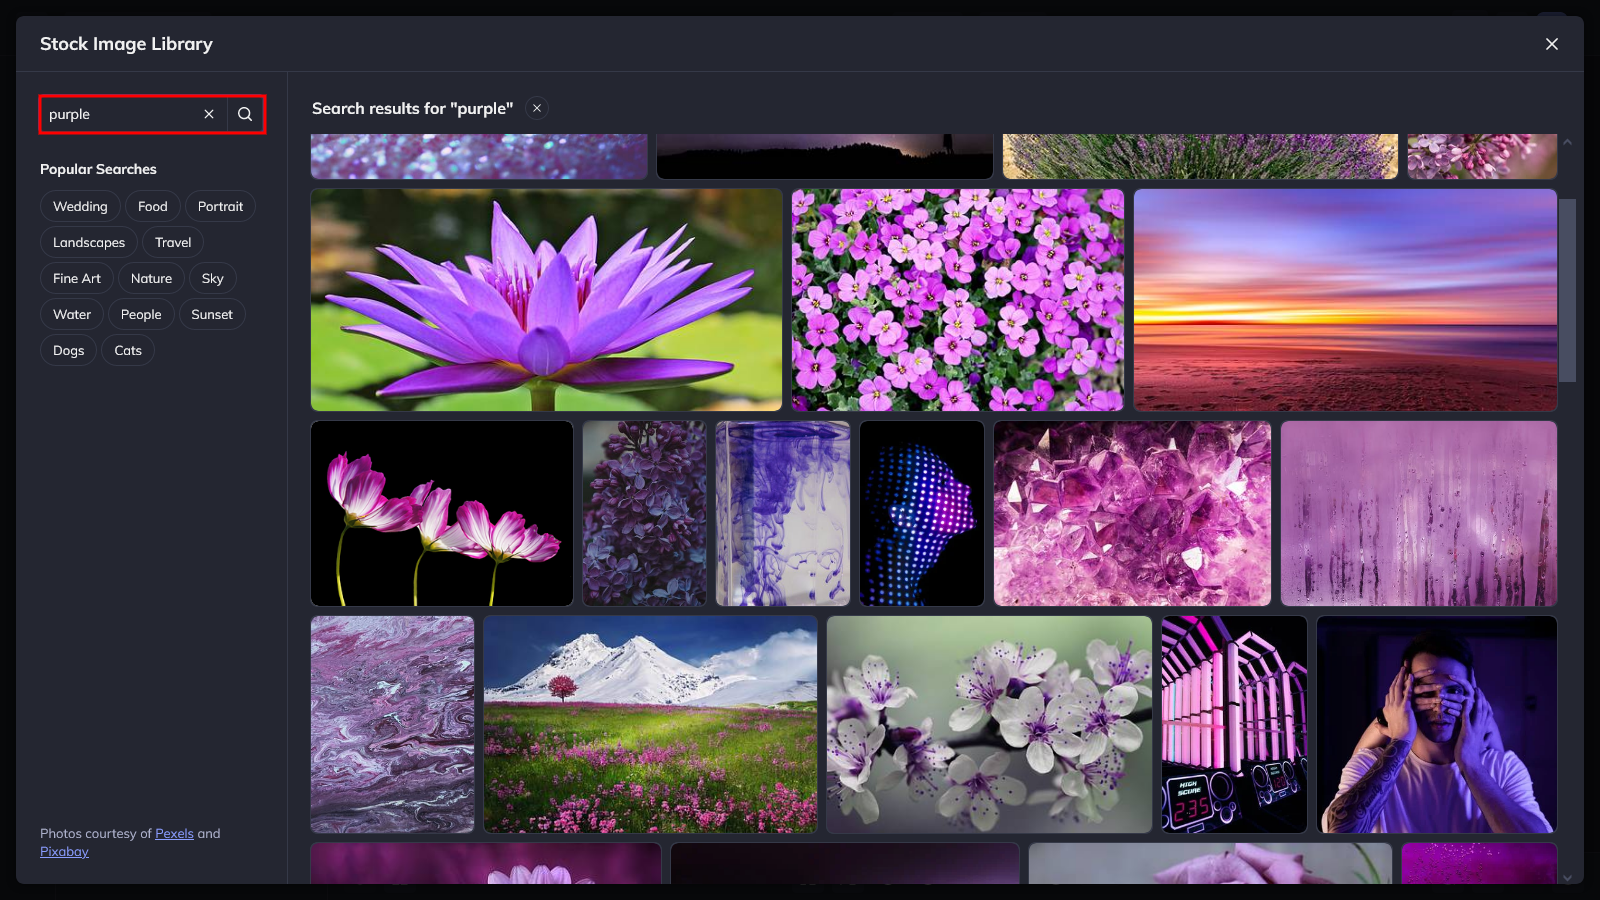This screenshot has height=900, width=1600.
Task: Choose the Portrait search category
Action: pyautogui.click(x=220, y=206)
